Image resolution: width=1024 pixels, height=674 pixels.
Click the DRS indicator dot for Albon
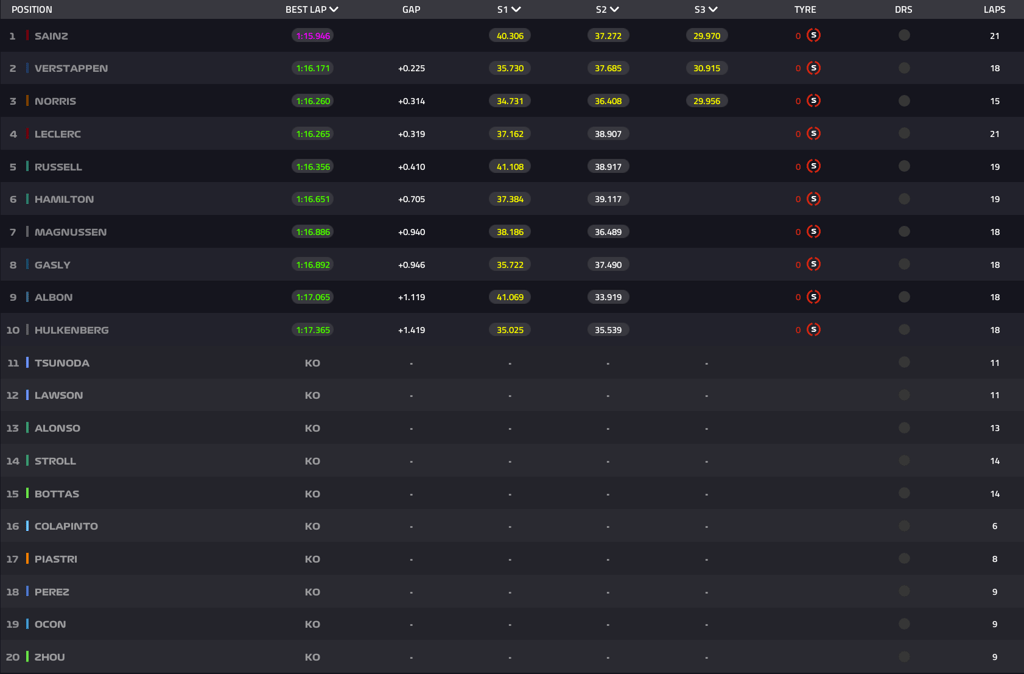(904, 297)
